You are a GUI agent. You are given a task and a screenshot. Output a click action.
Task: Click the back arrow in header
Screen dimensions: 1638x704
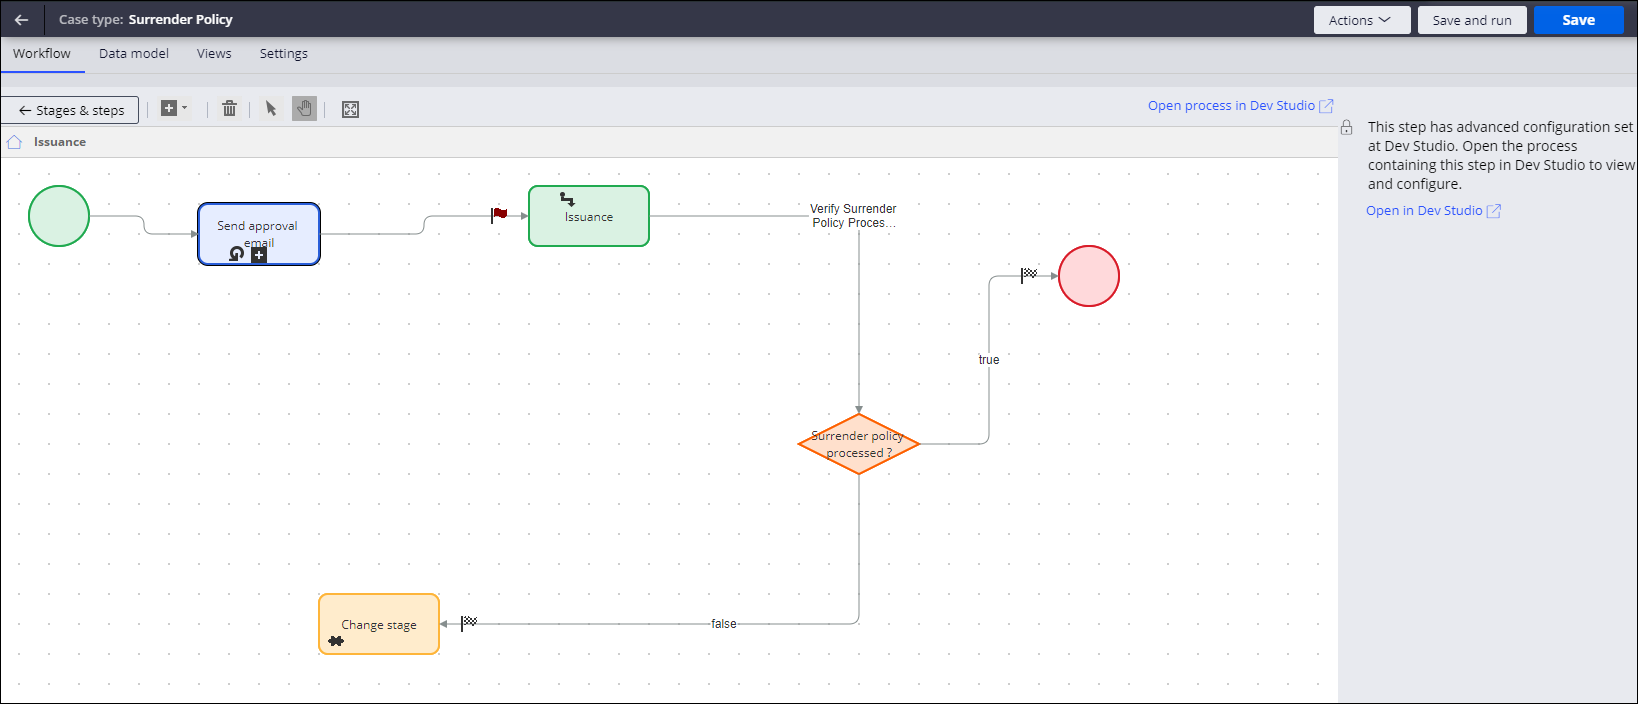click(22, 20)
